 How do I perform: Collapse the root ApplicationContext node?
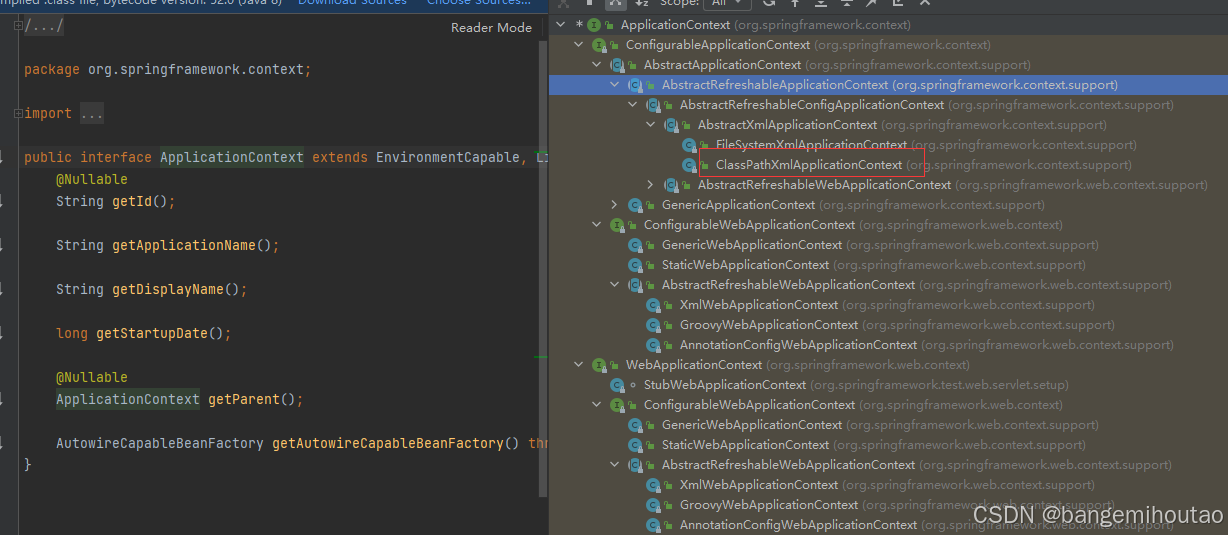pyautogui.click(x=561, y=24)
